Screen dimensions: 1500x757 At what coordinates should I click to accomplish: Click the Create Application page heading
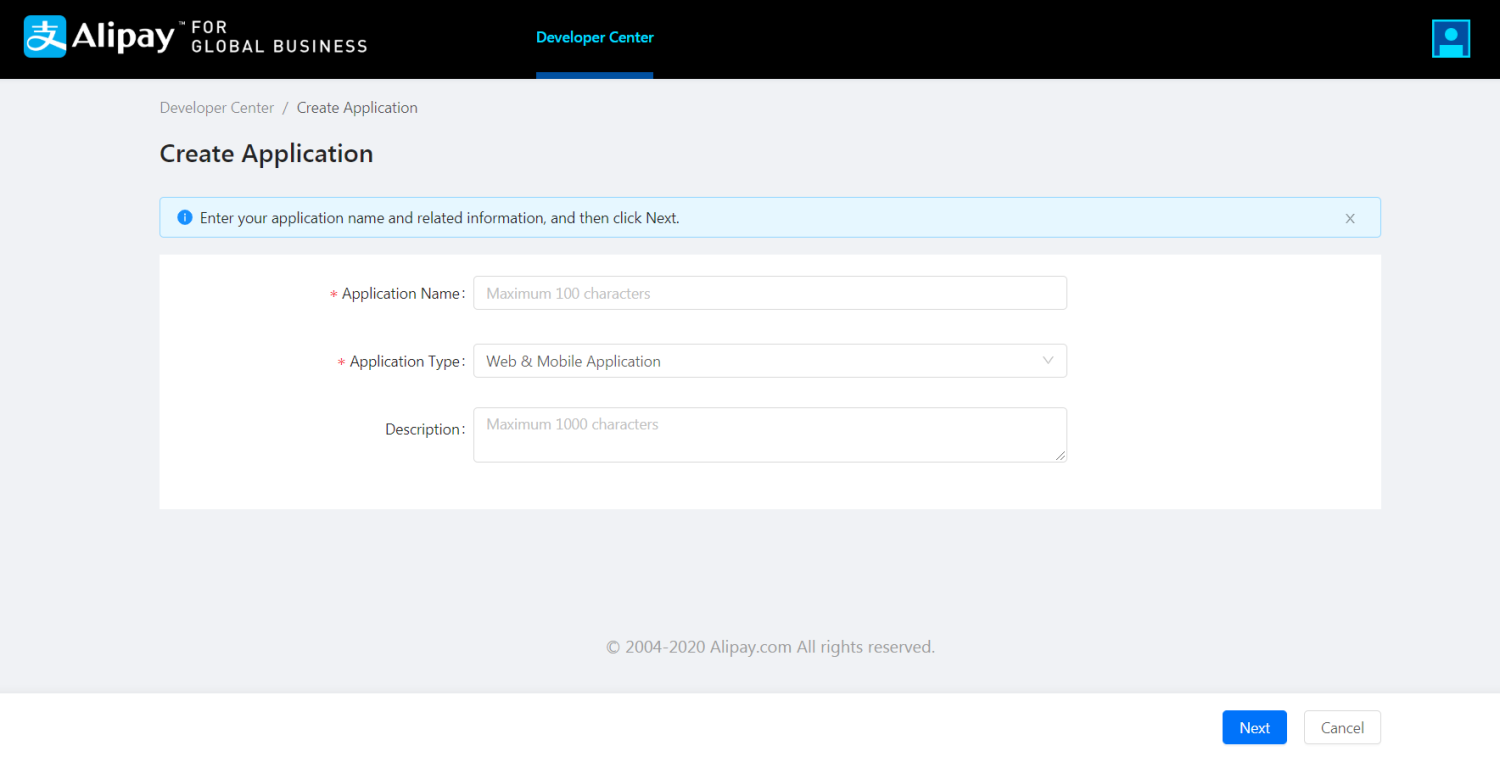coord(266,153)
